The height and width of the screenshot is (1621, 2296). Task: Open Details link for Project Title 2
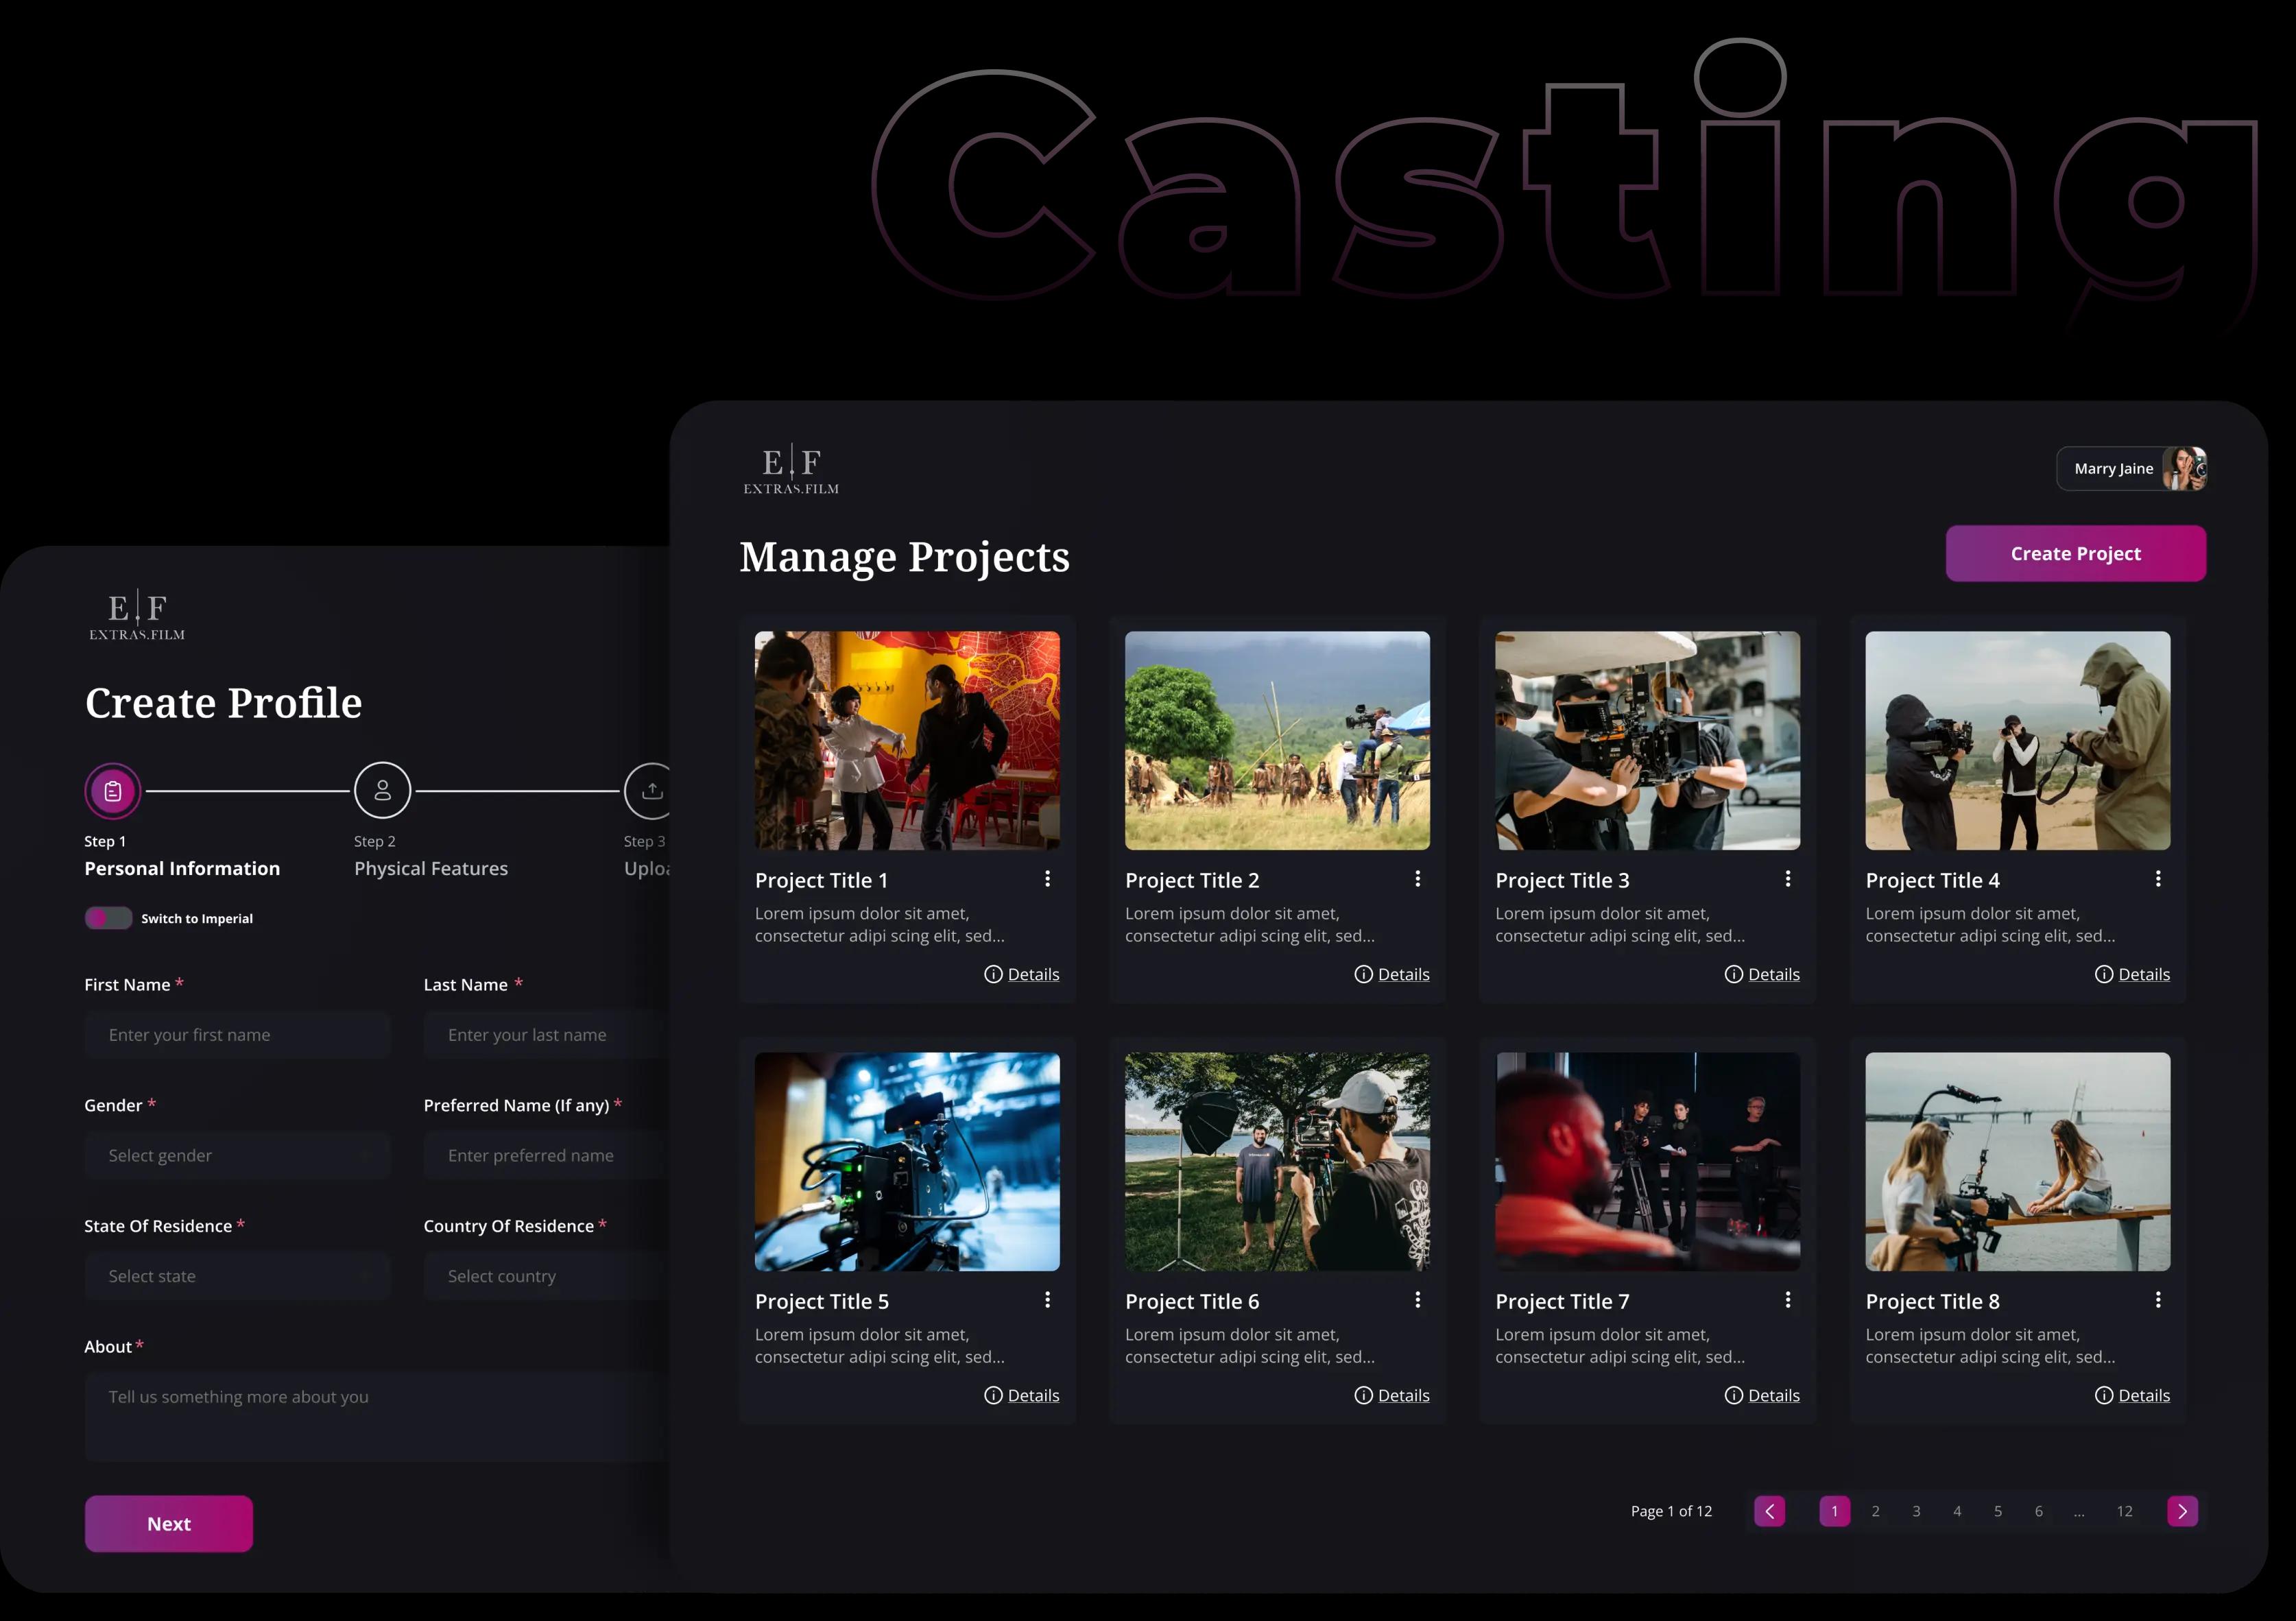pyautogui.click(x=1402, y=974)
